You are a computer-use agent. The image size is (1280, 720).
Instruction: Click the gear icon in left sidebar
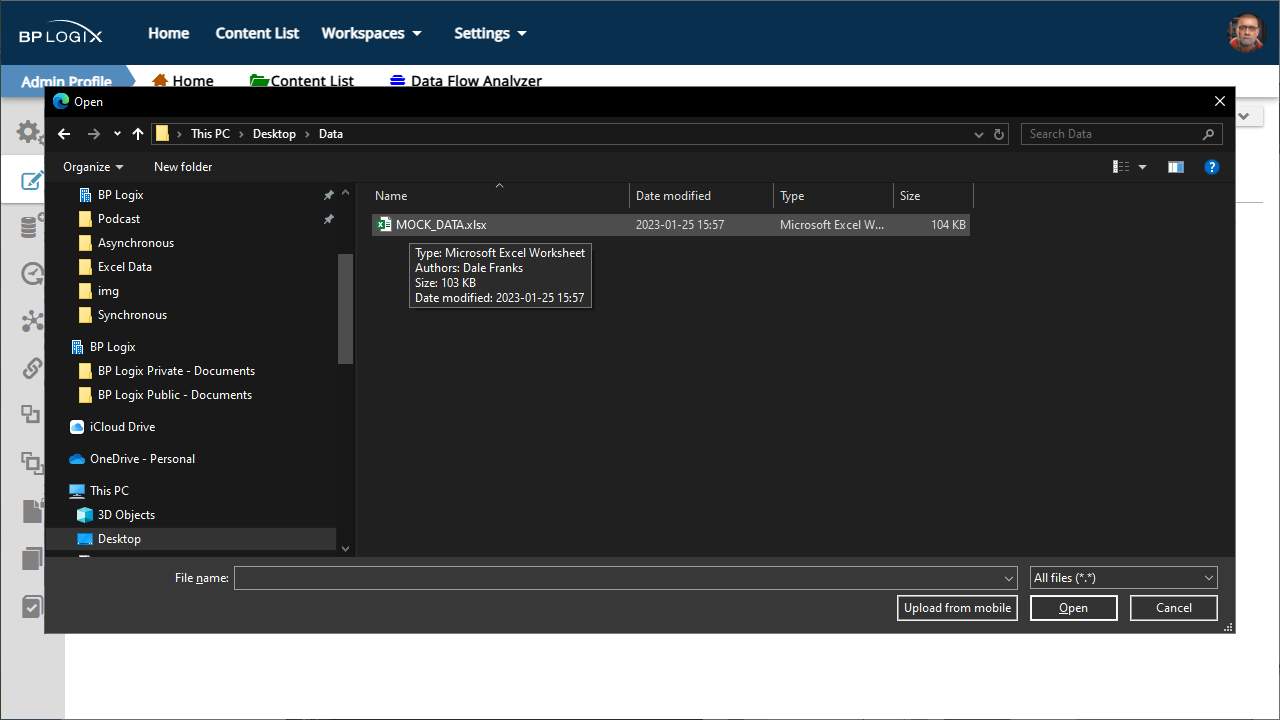coord(29,131)
